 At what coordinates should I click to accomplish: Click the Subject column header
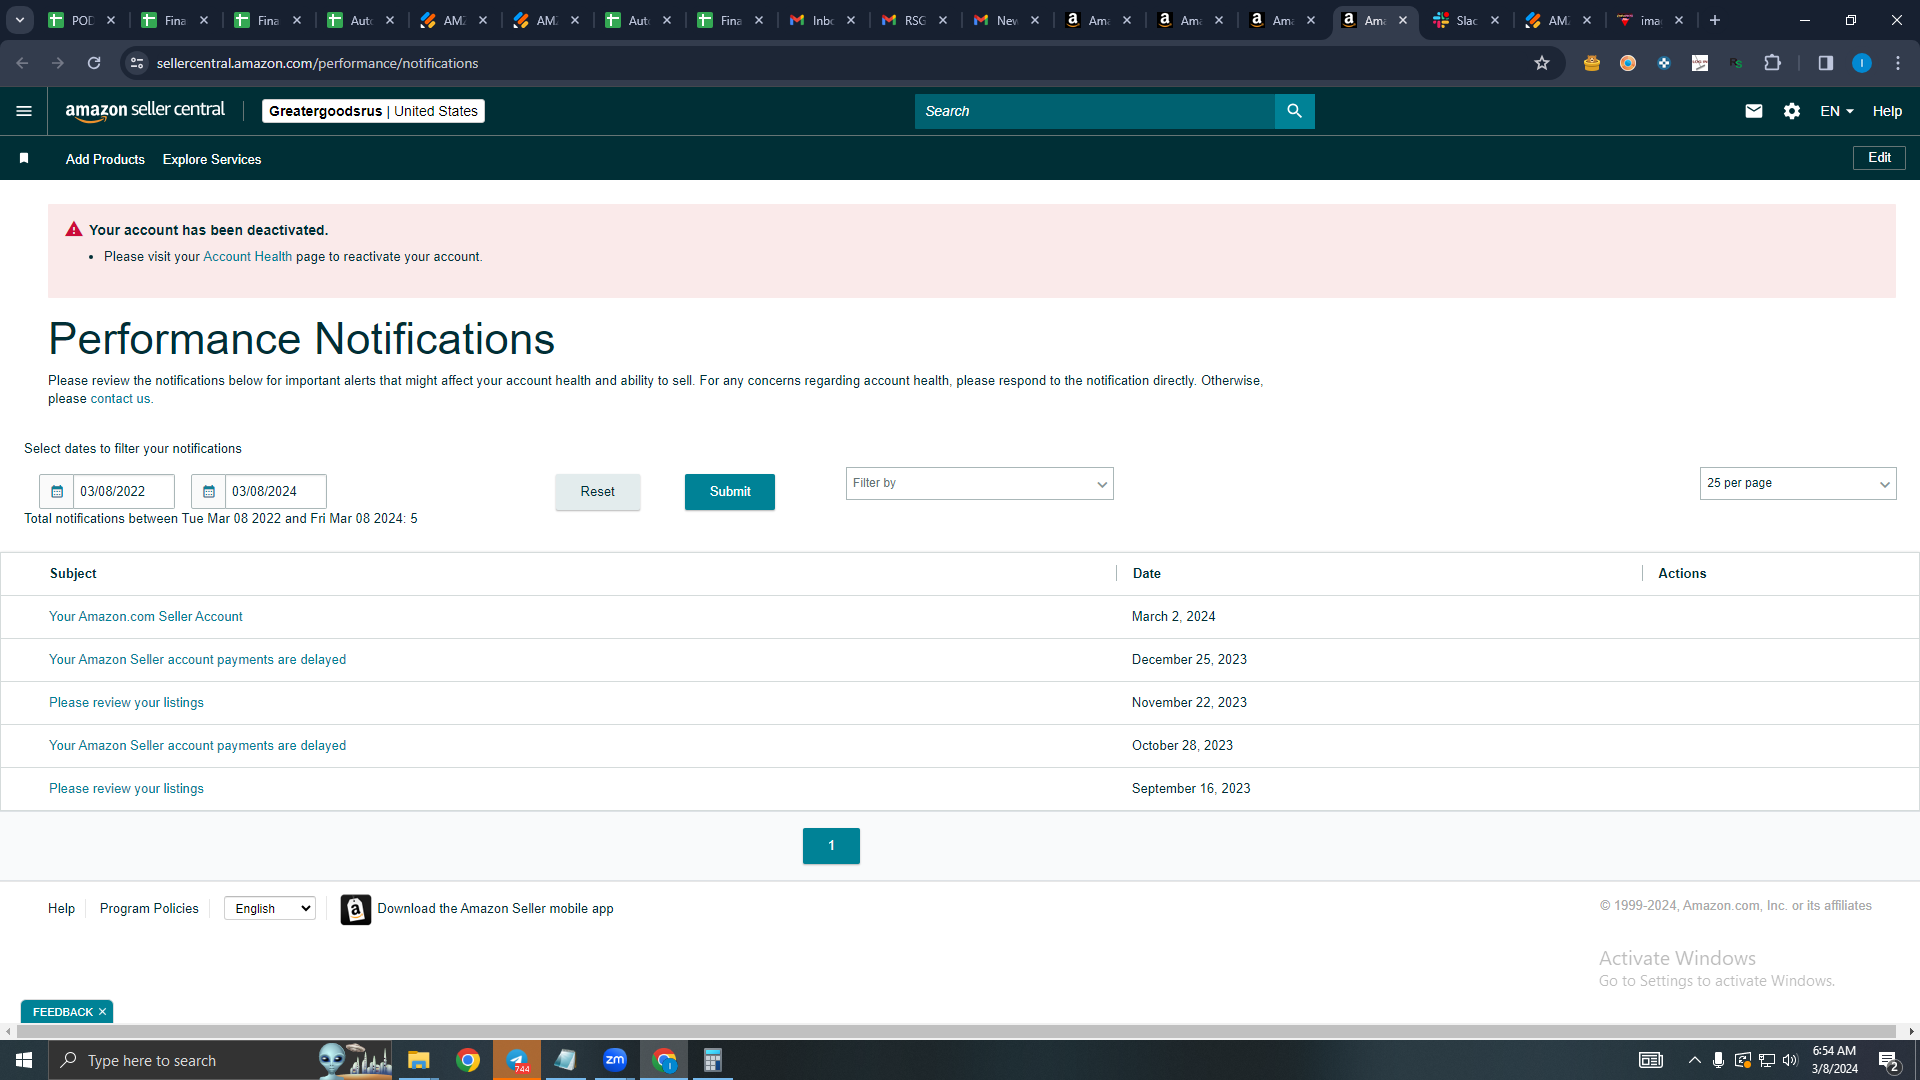click(x=73, y=574)
